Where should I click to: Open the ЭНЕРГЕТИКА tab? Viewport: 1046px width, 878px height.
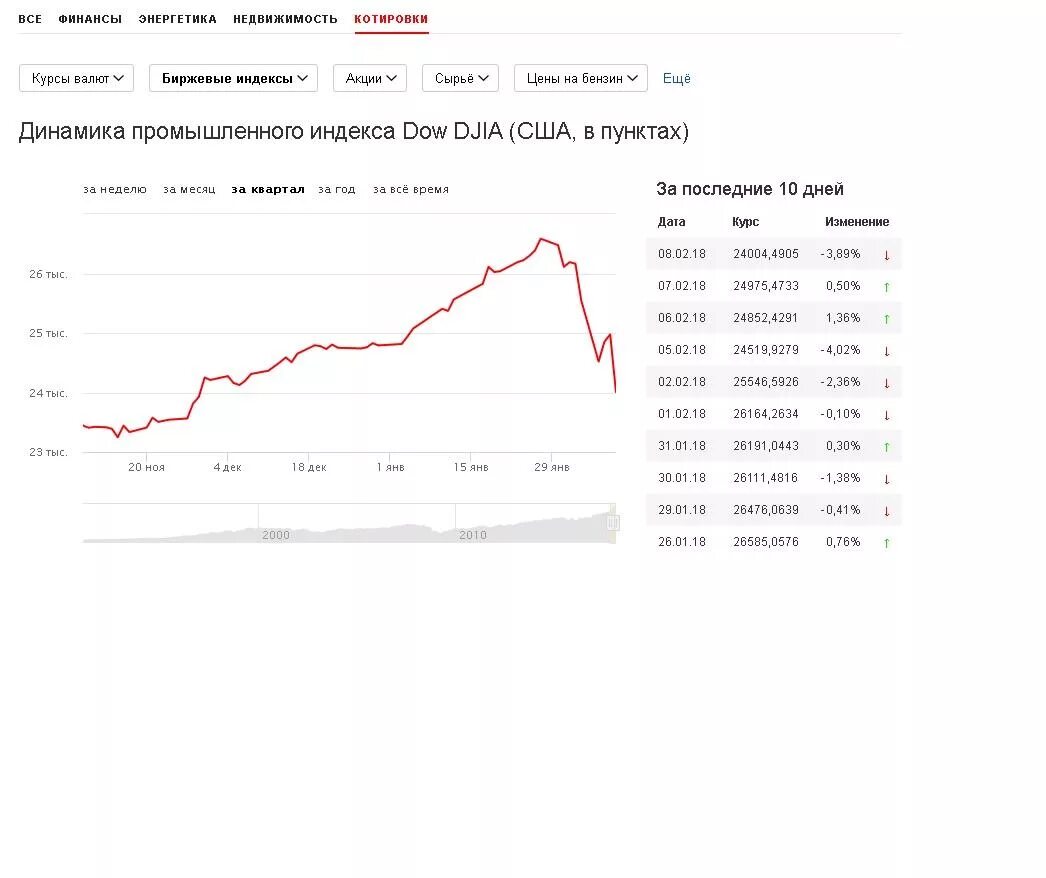[x=177, y=19]
